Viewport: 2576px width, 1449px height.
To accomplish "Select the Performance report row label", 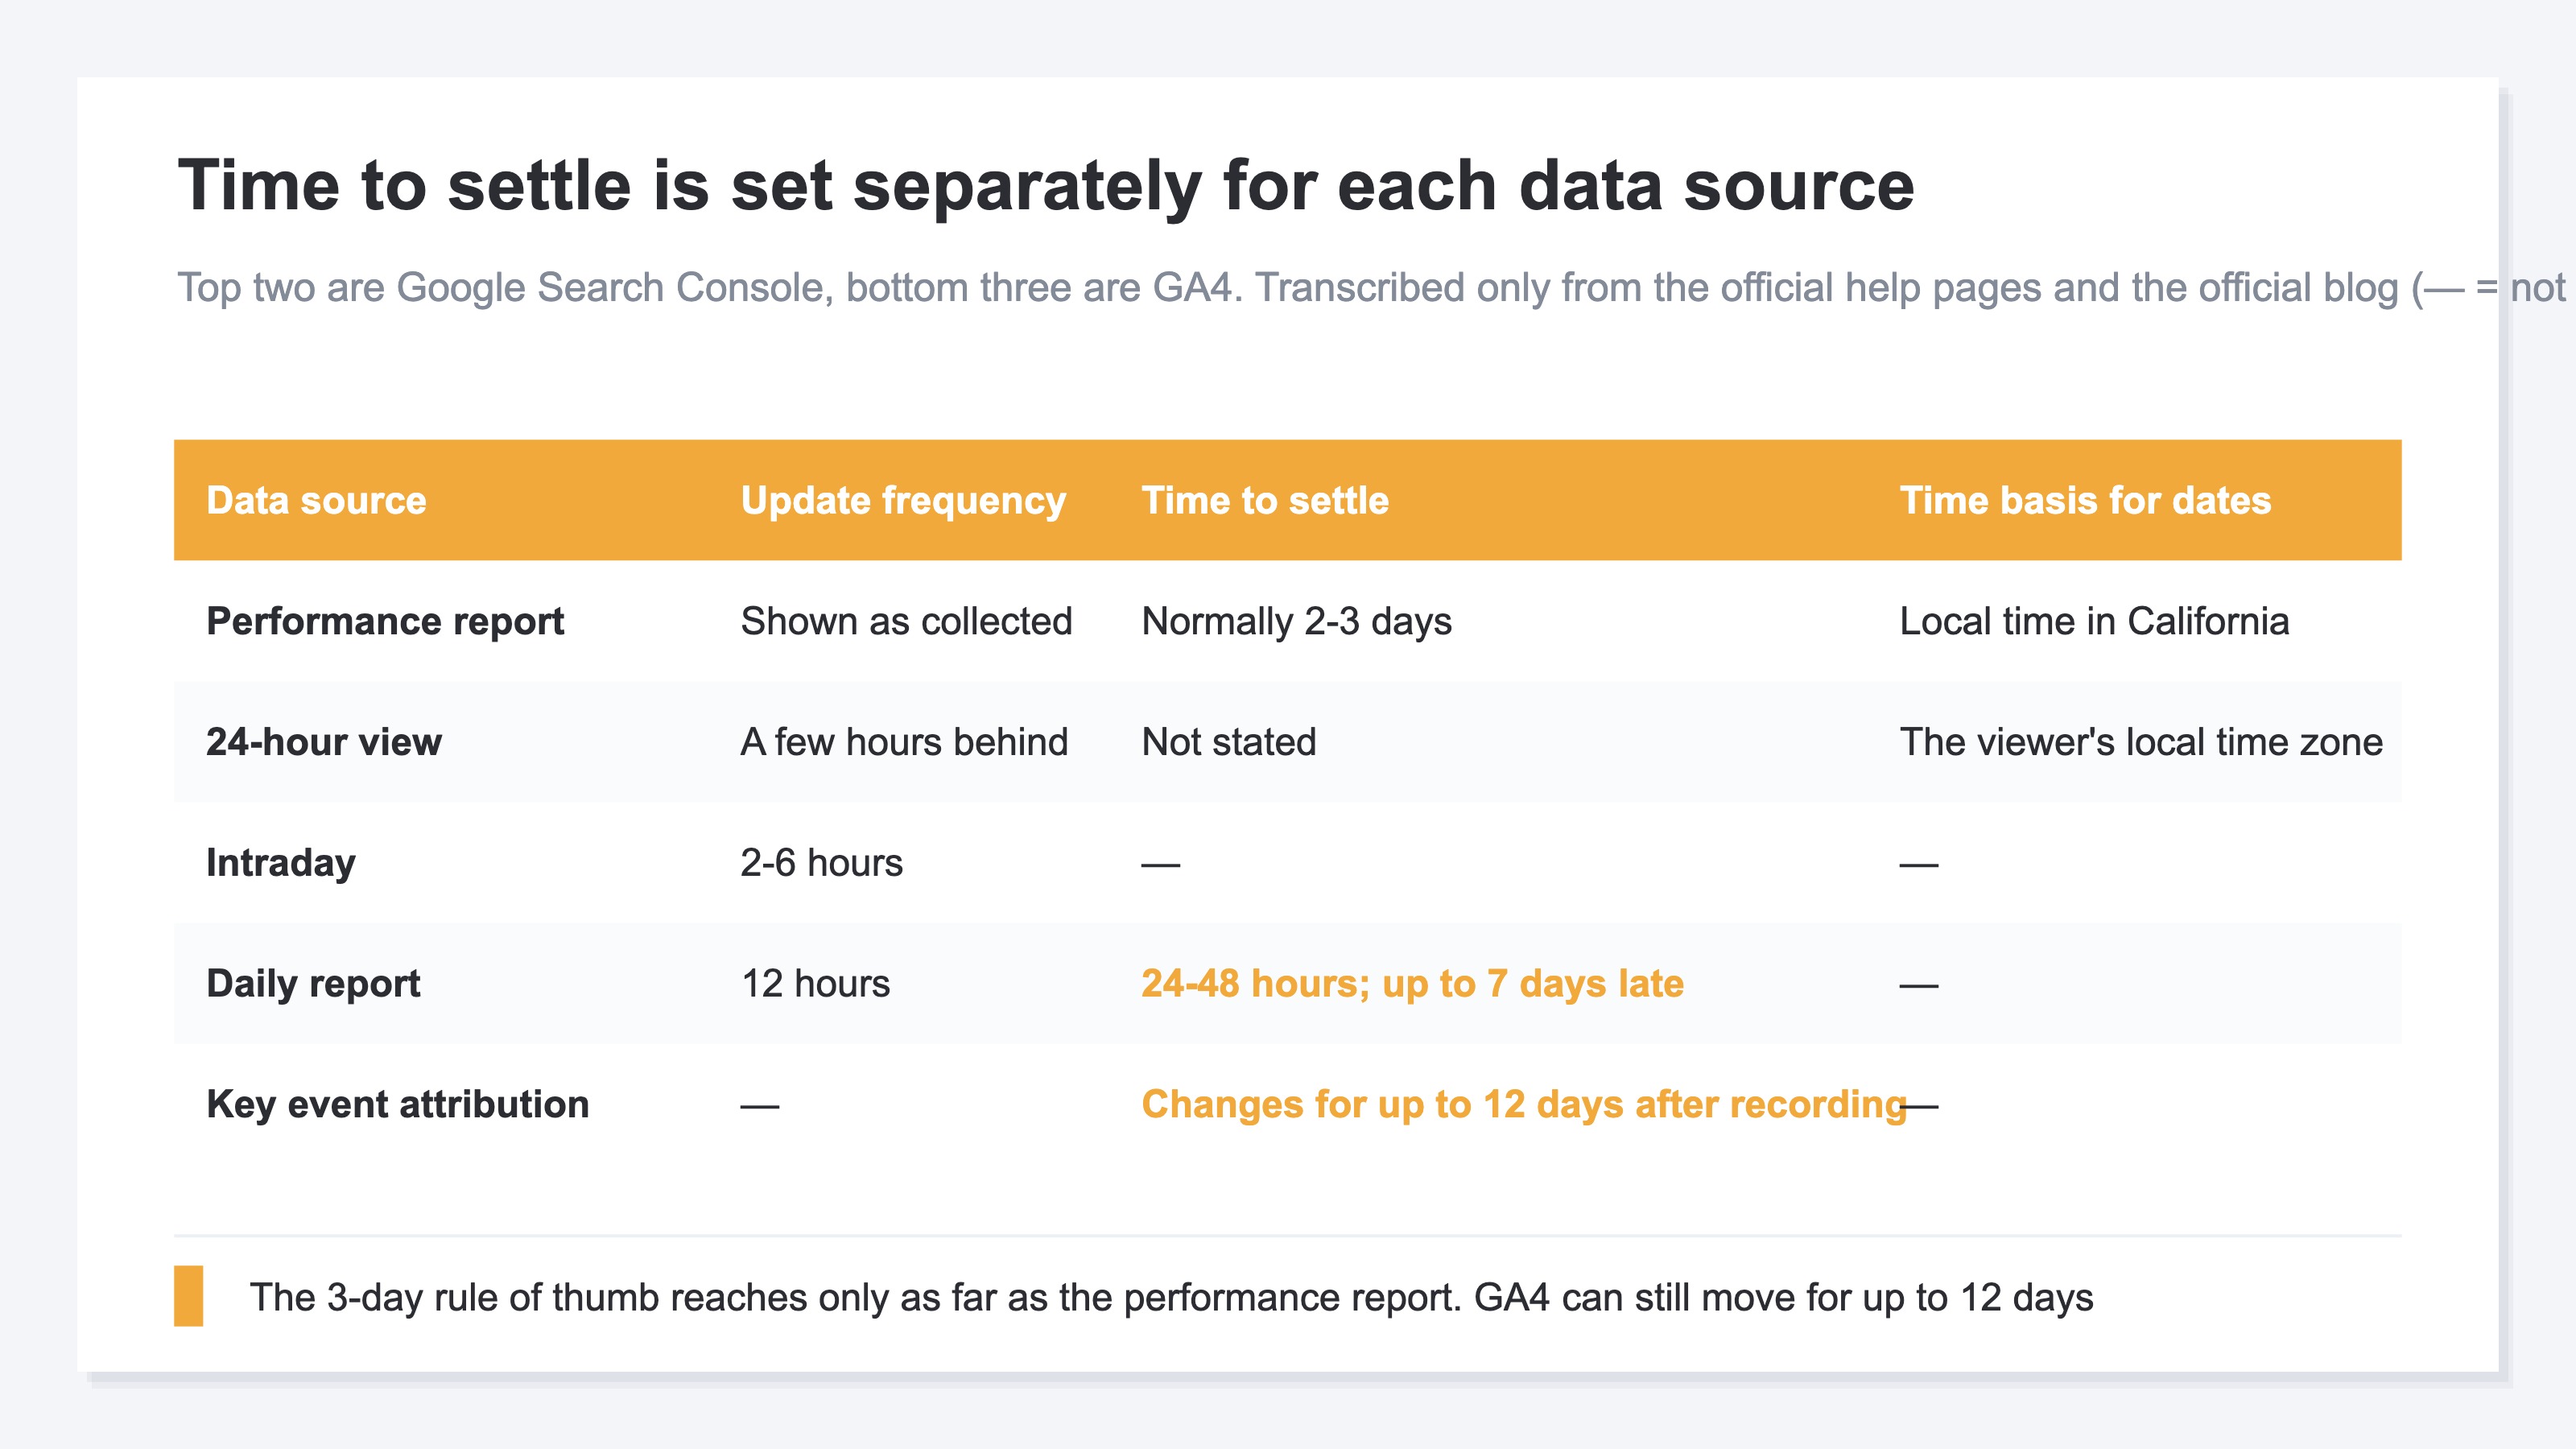I will [385, 622].
